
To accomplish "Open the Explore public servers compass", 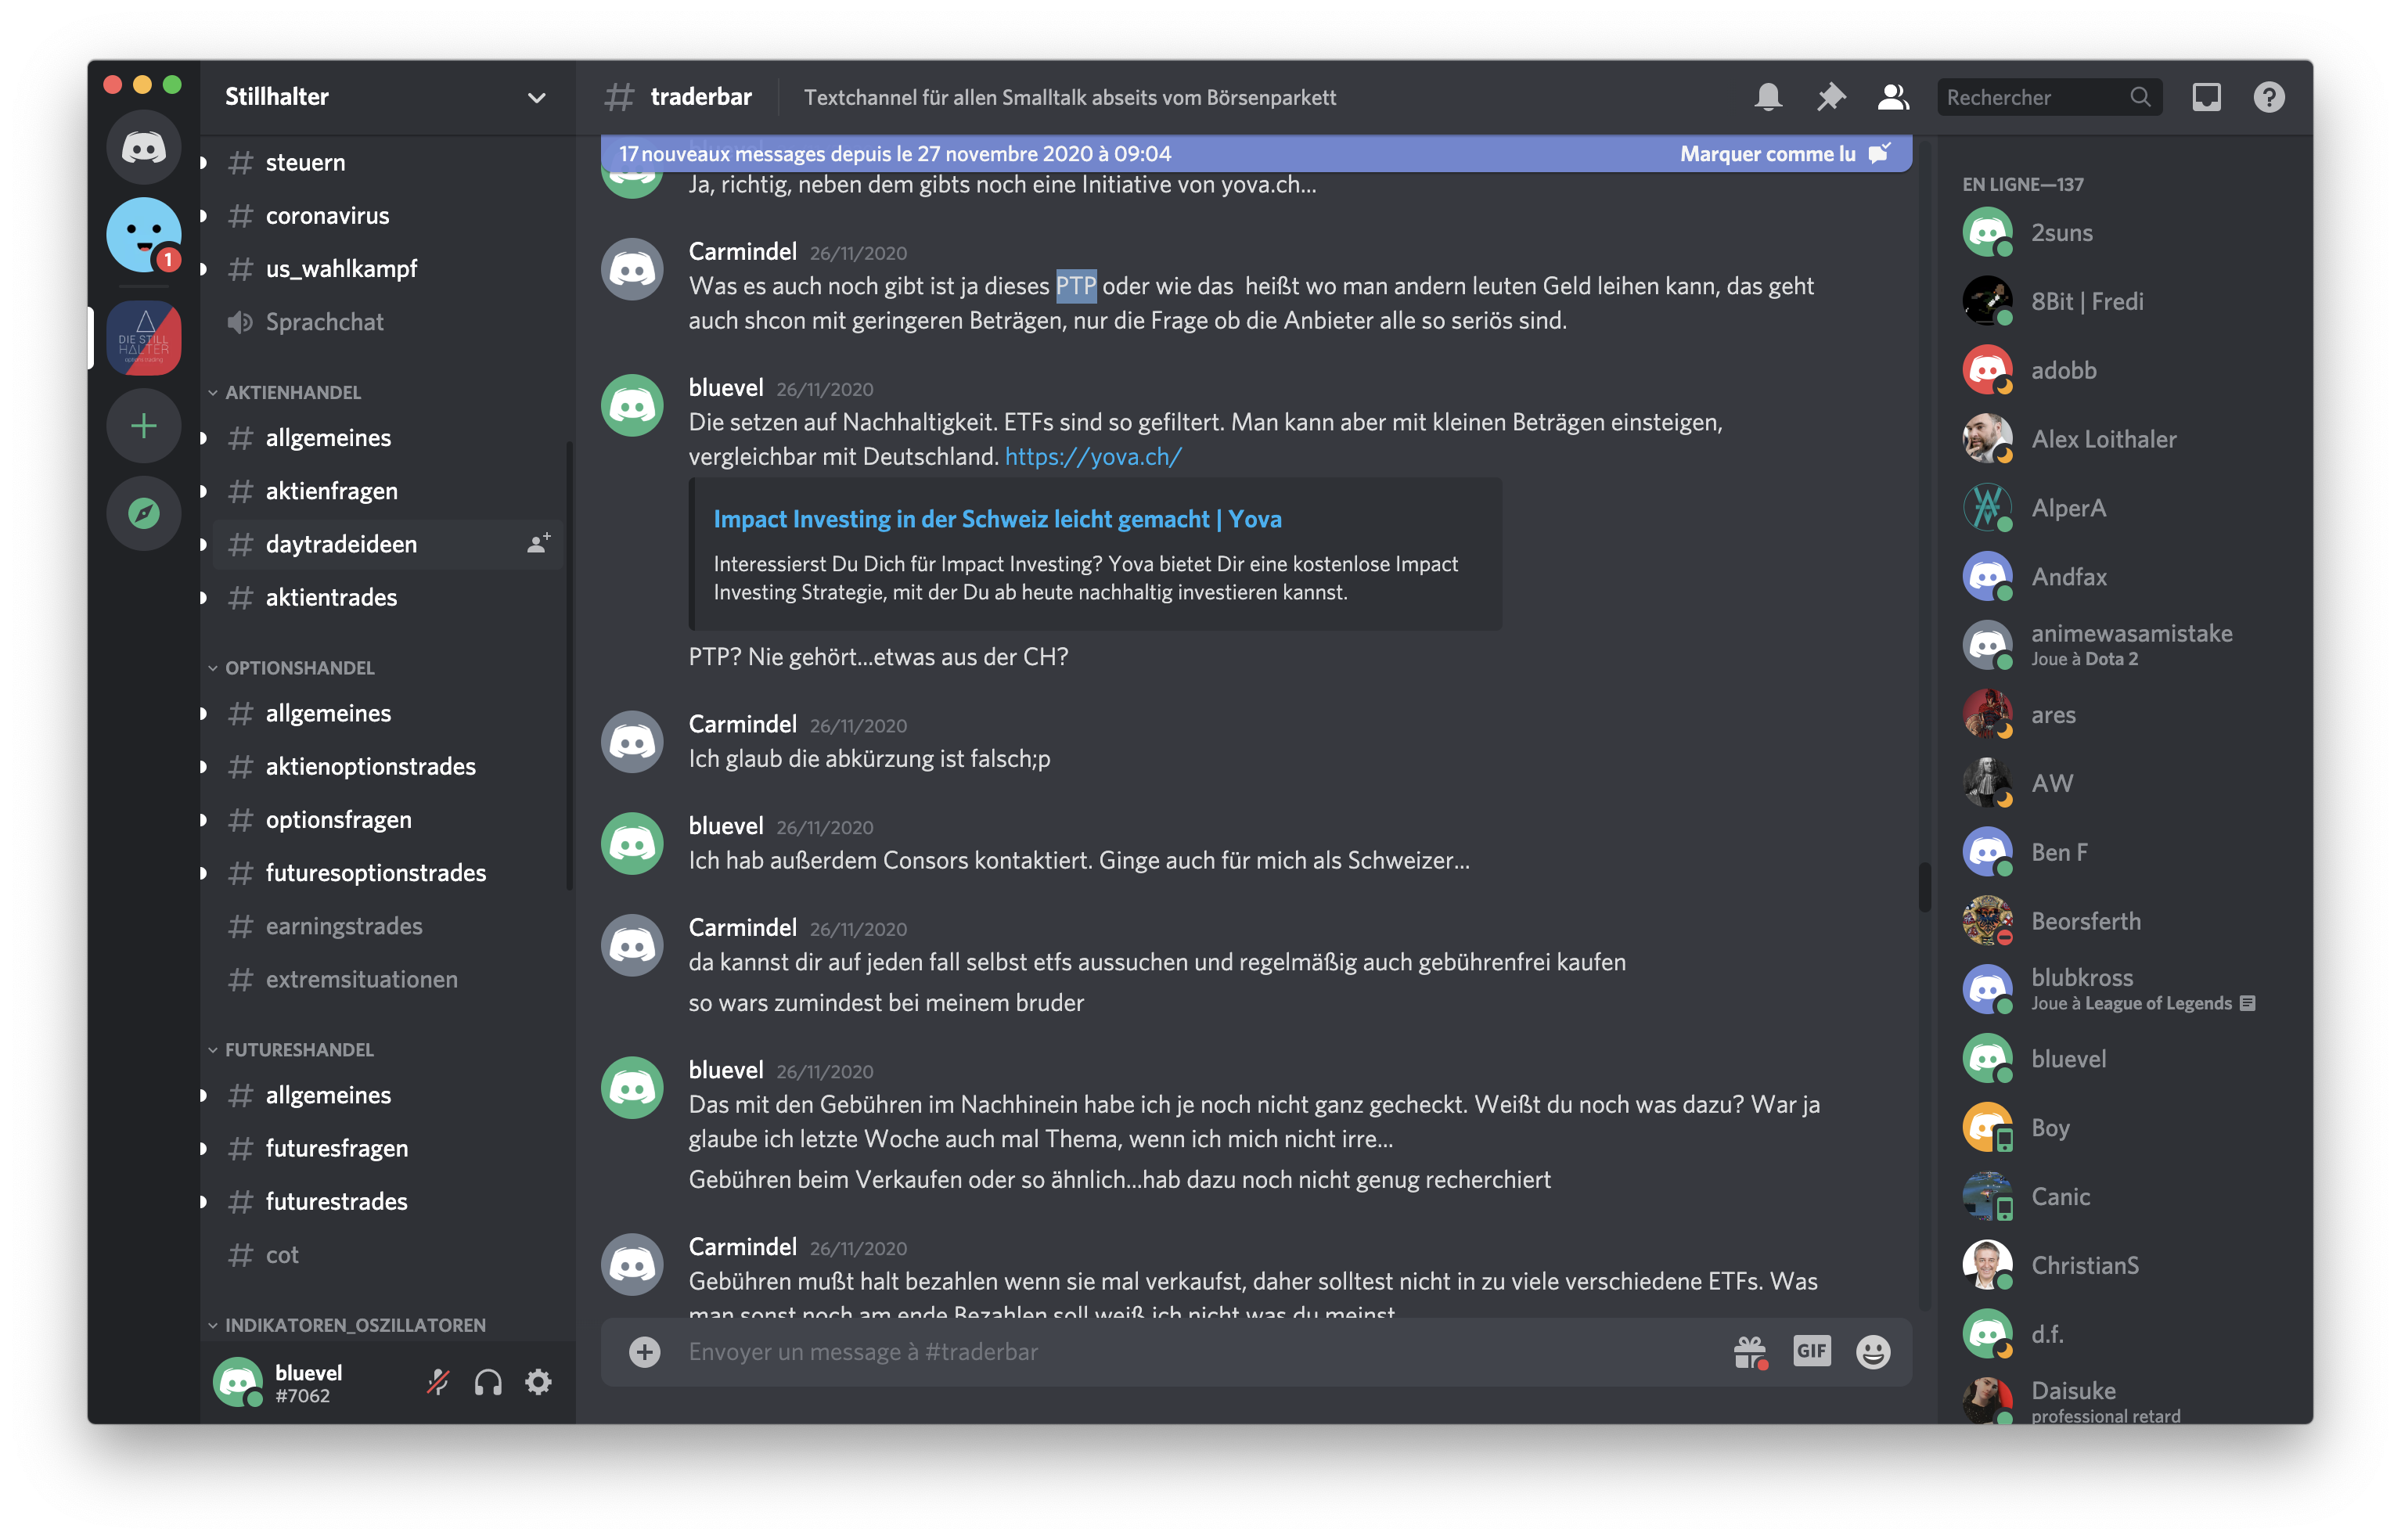I will coord(144,513).
